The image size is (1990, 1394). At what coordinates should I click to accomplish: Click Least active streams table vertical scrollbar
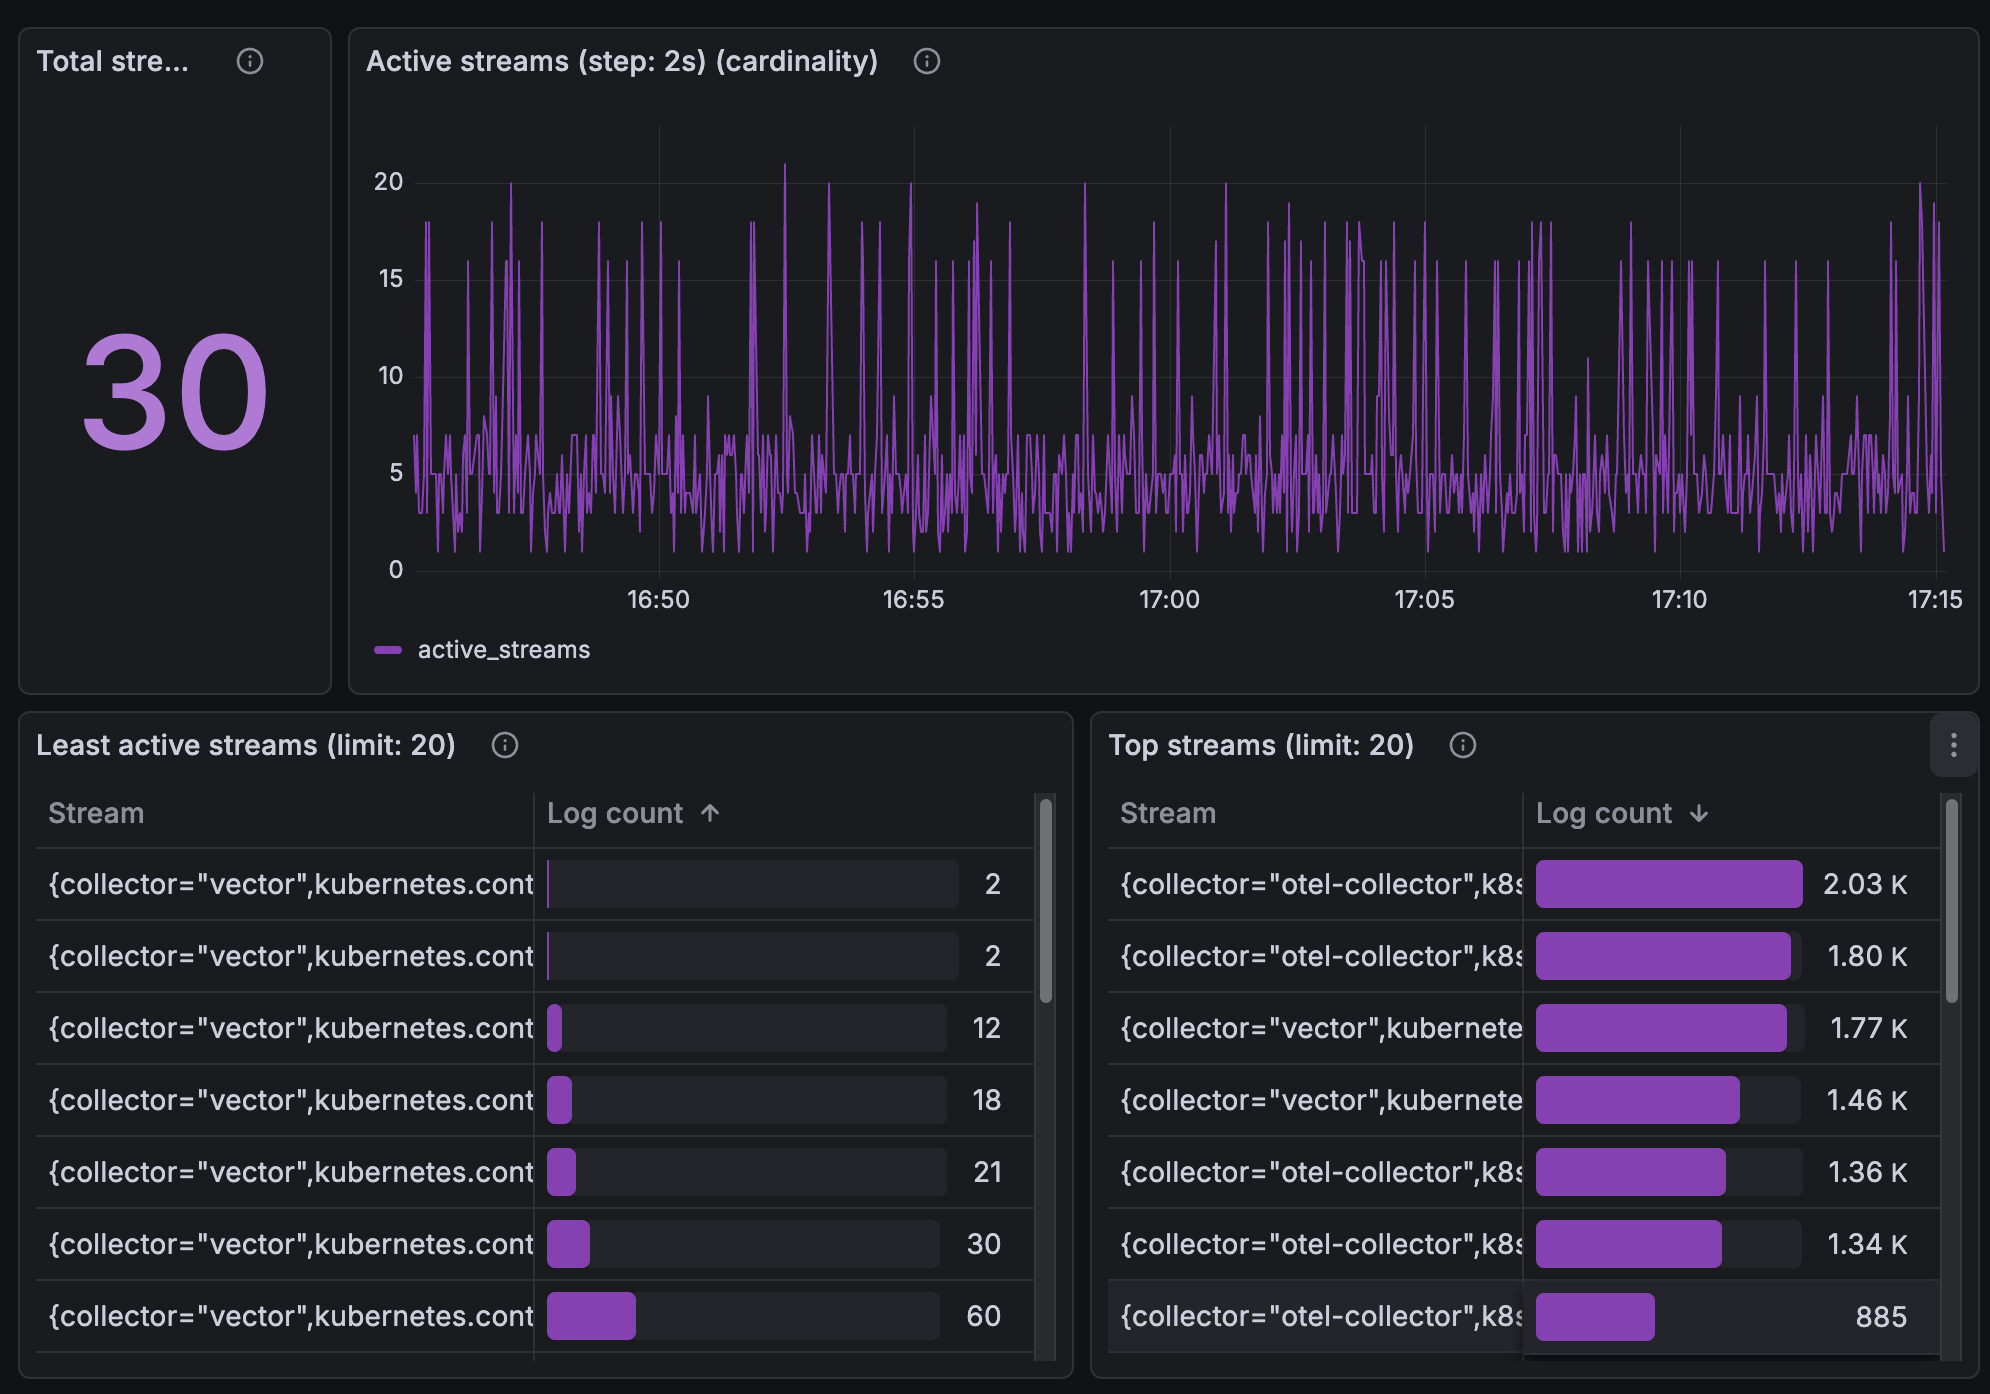[x=1045, y=900]
